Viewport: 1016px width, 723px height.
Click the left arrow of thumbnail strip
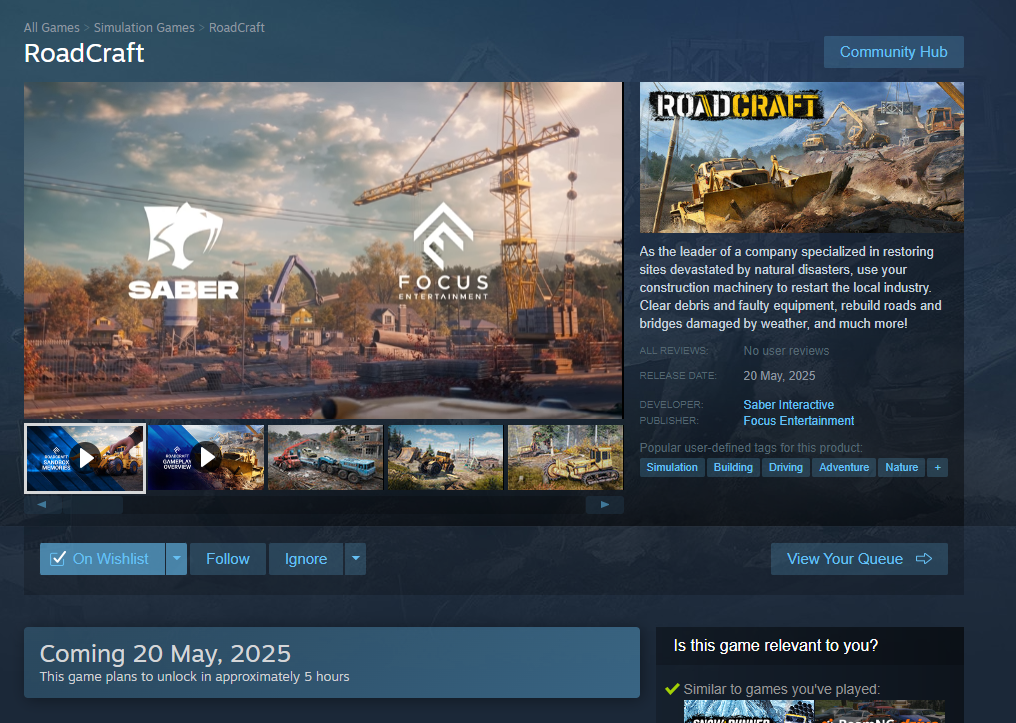click(41, 505)
